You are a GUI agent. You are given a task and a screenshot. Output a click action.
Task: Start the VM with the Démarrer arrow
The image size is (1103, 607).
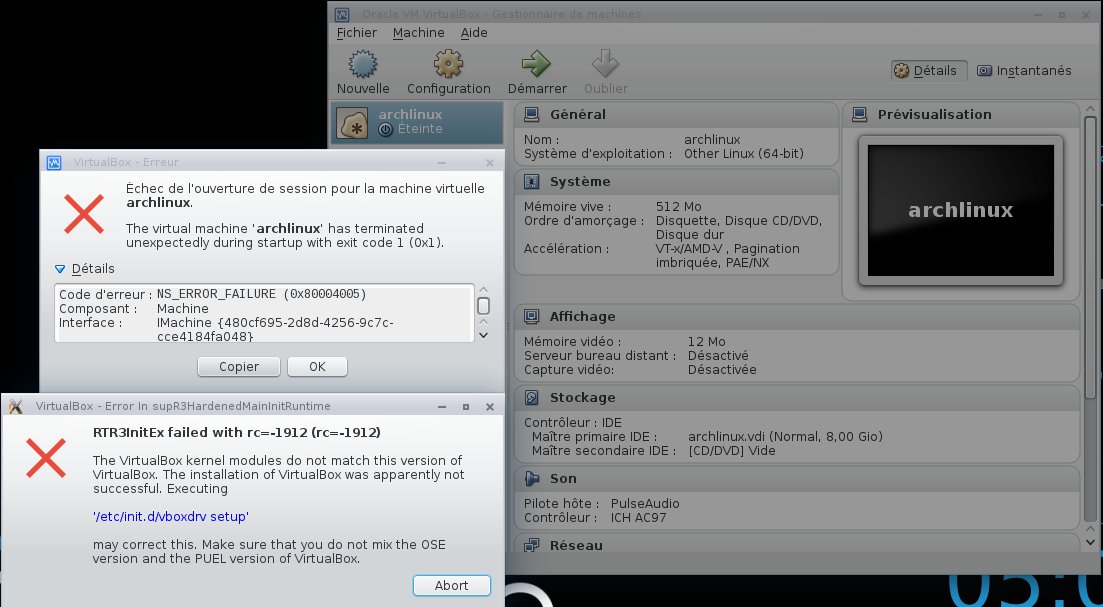coord(537,64)
